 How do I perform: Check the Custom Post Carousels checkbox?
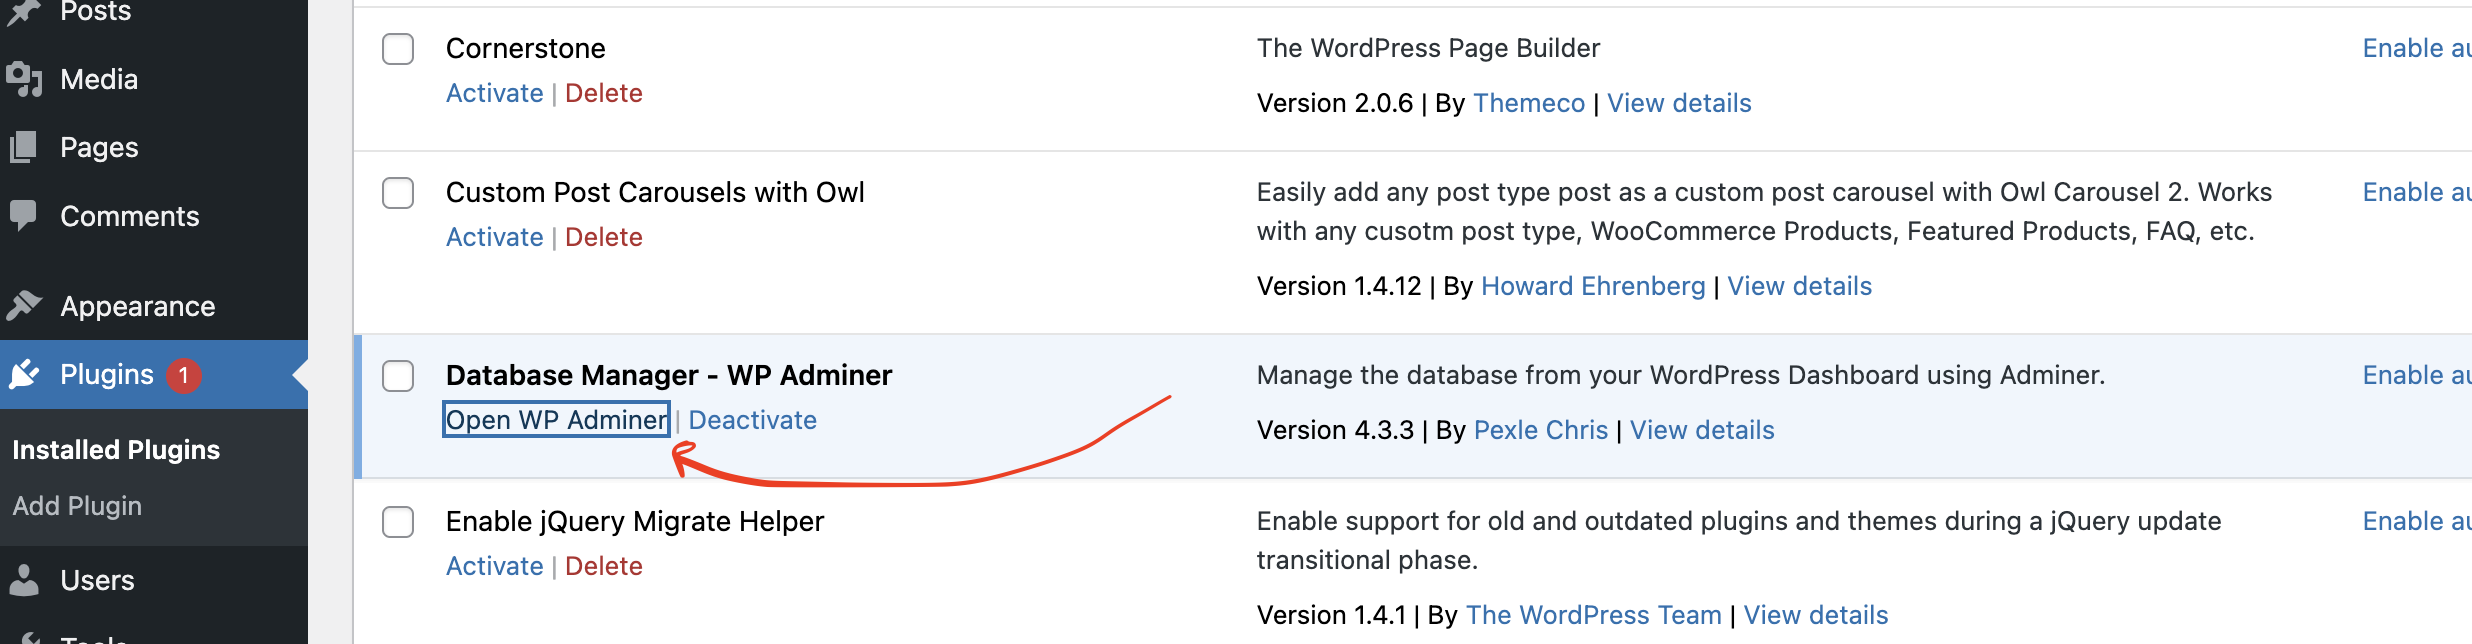point(398,193)
